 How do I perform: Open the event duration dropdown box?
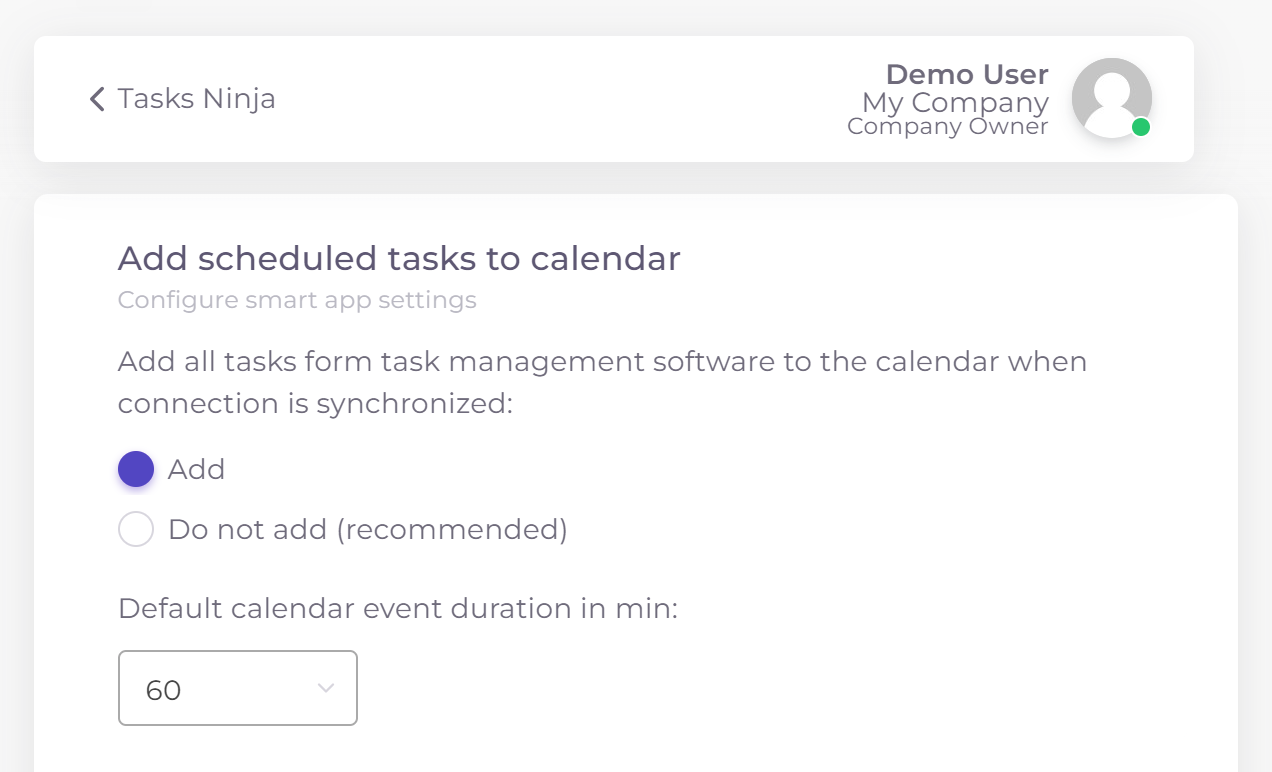[x=238, y=688]
